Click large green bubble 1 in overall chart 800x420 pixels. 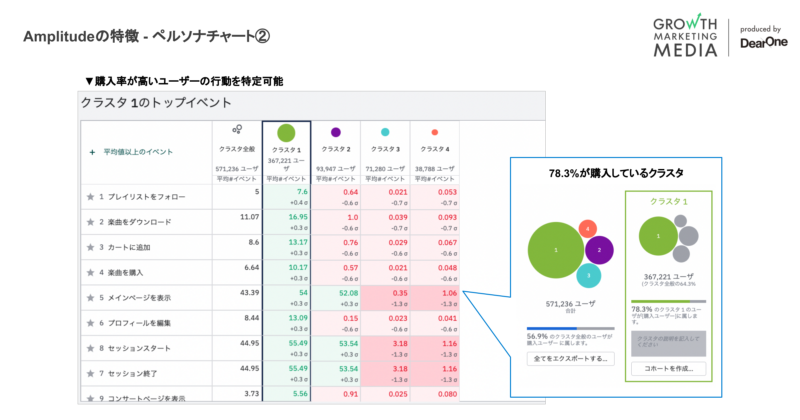(x=556, y=250)
